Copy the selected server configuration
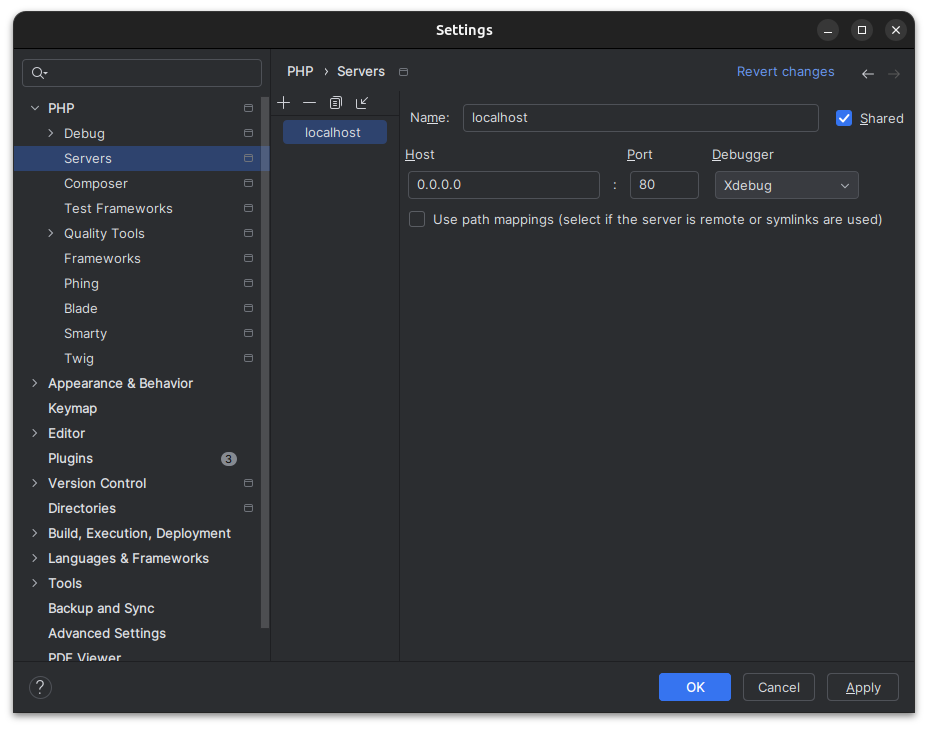This screenshot has height=729, width=928. click(336, 103)
